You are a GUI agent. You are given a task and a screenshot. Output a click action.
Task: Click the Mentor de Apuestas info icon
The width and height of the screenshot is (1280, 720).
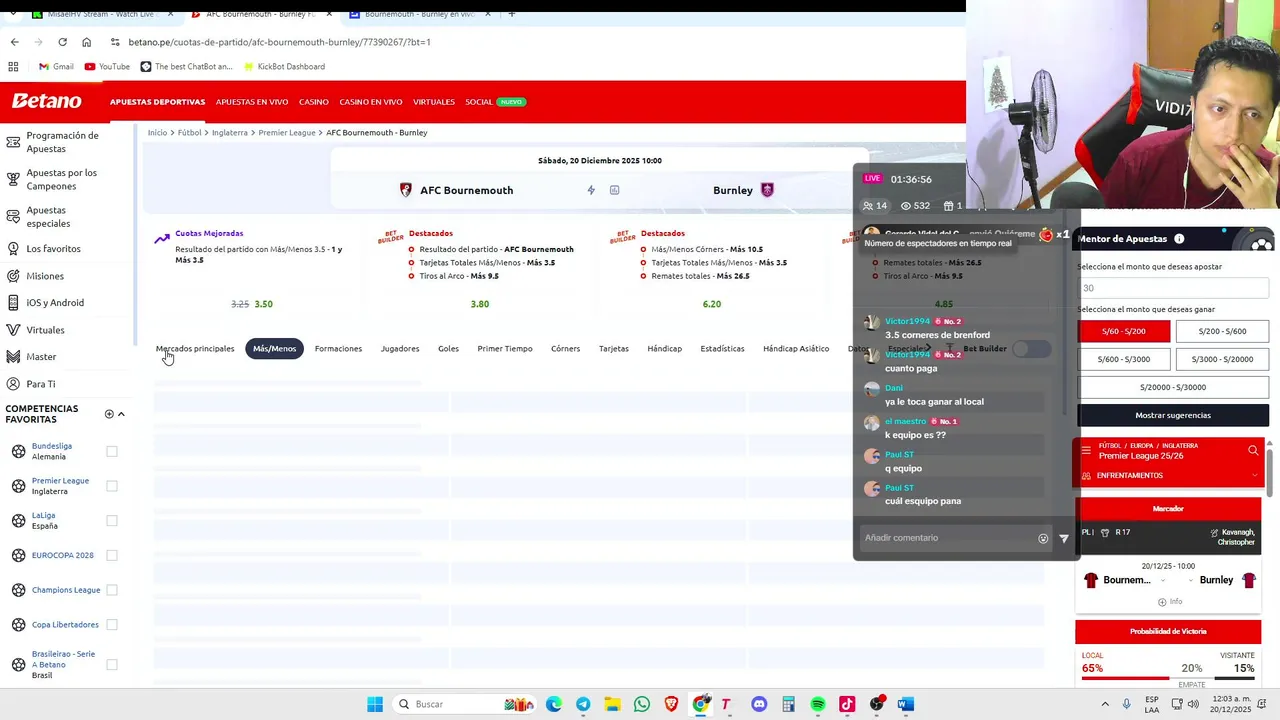[x=1179, y=239]
